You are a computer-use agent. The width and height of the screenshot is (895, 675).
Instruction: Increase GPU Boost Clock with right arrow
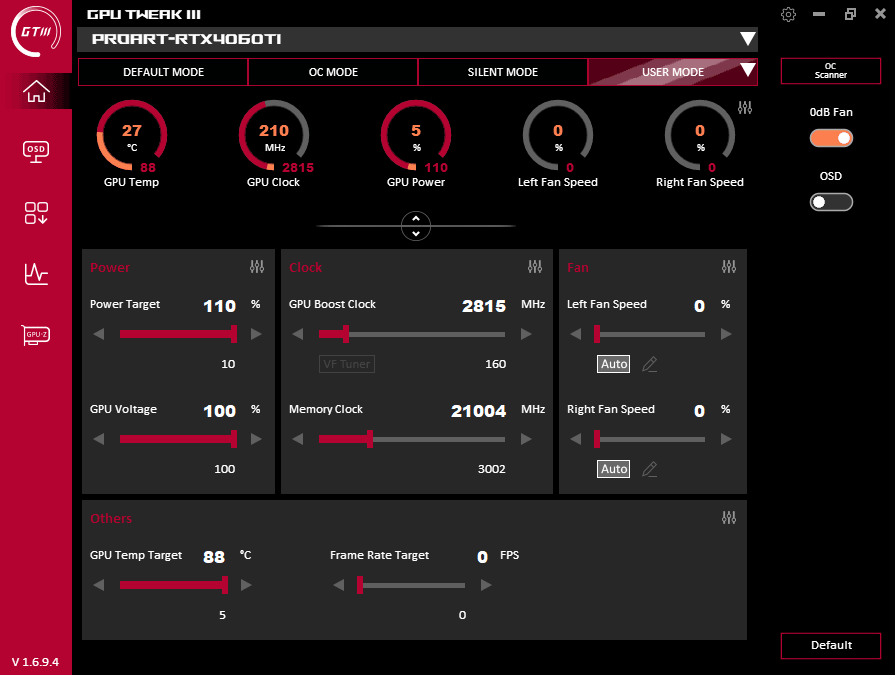[x=526, y=334]
